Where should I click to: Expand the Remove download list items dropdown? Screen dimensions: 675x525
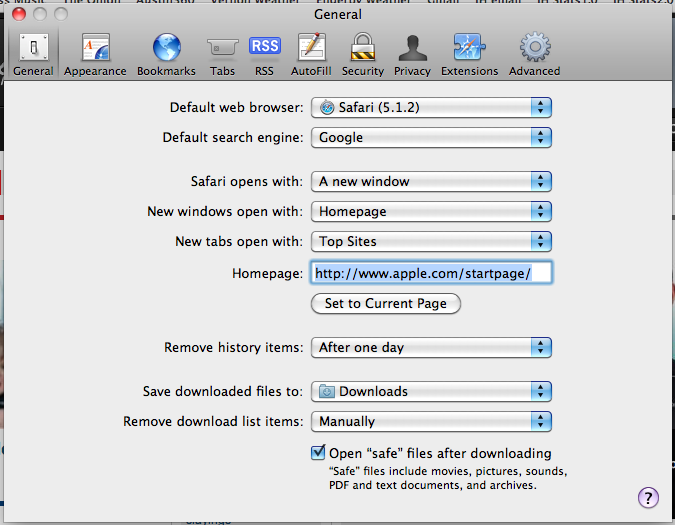pyautogui.click(x=431, y=422)
